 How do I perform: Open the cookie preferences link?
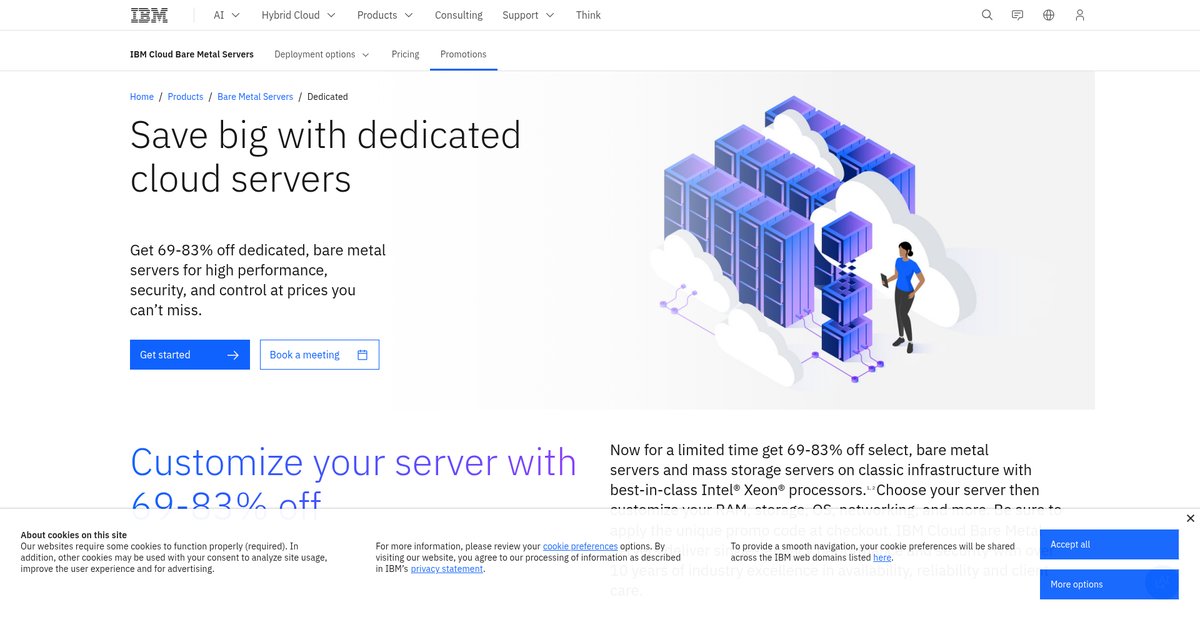pyautogui.click(x=580, y=546)
